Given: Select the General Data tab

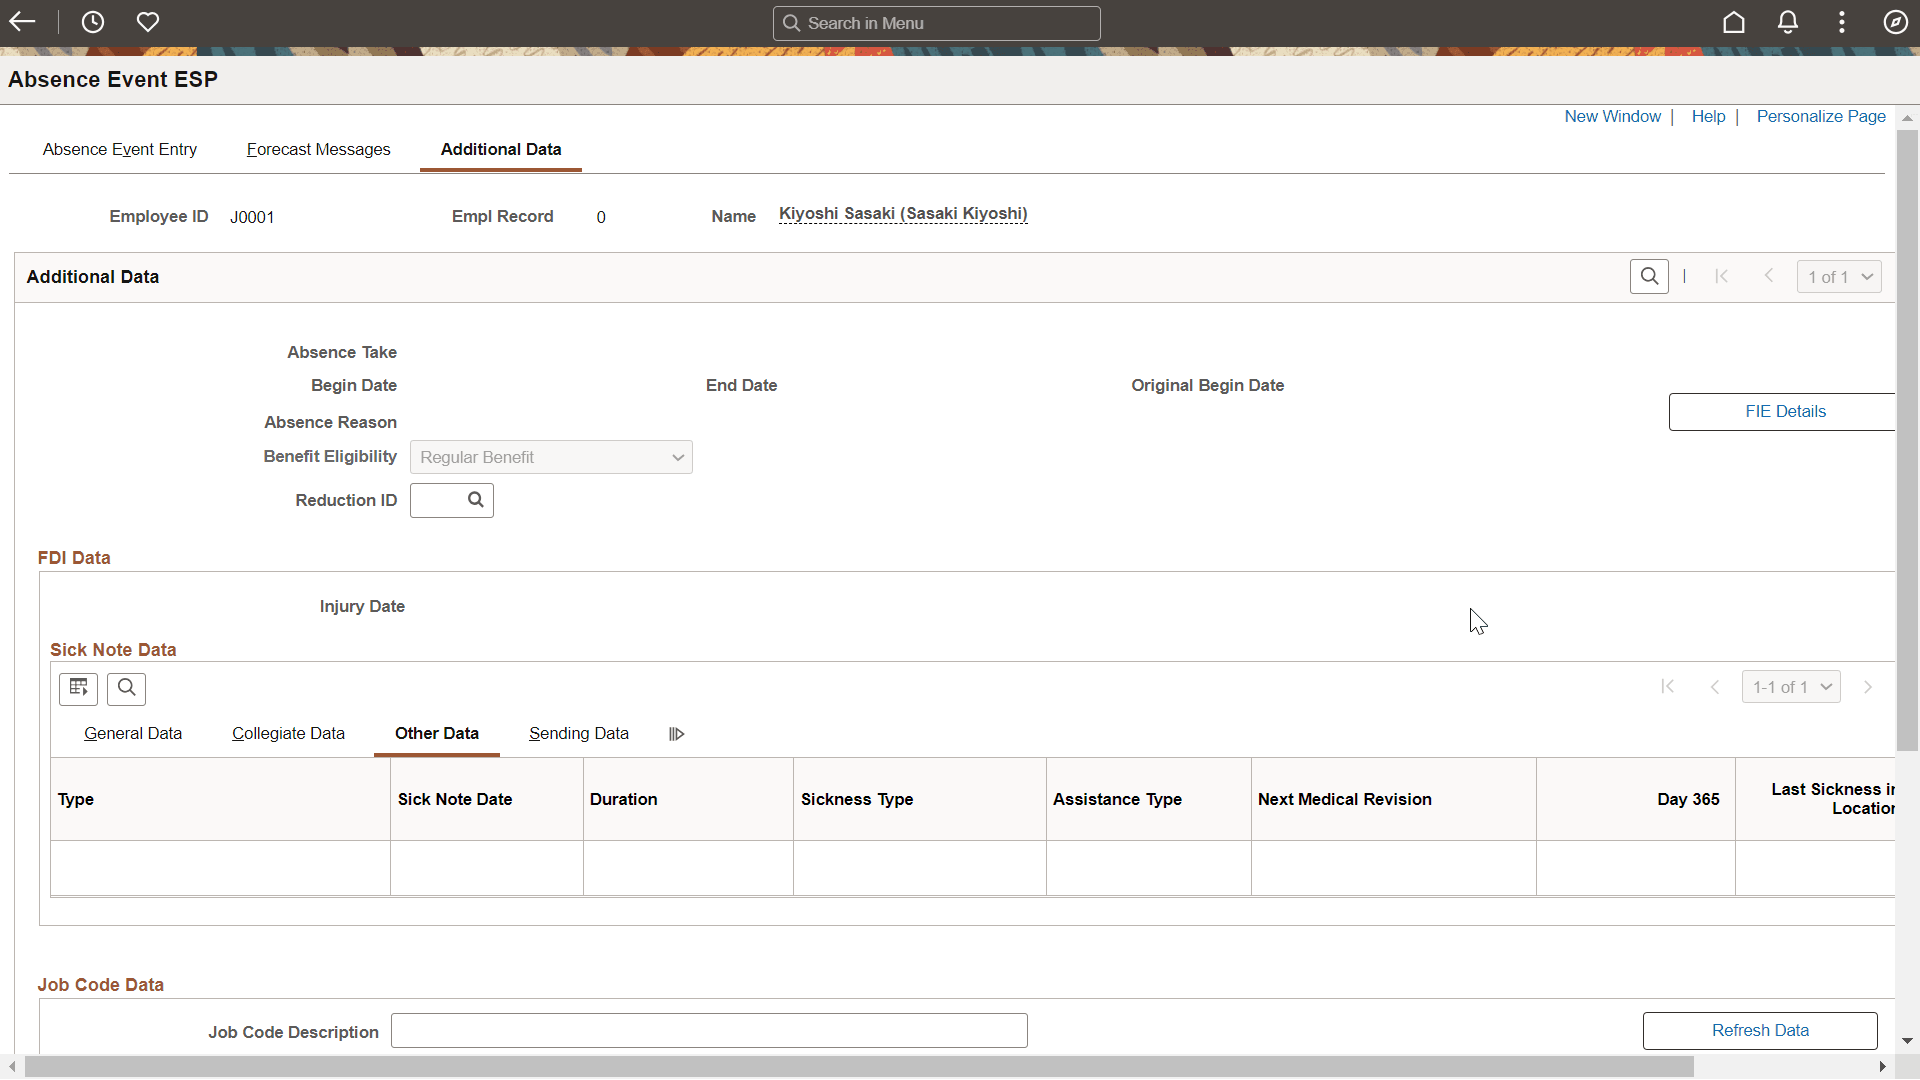Looking at the screenshot, I should pos(133,733).
